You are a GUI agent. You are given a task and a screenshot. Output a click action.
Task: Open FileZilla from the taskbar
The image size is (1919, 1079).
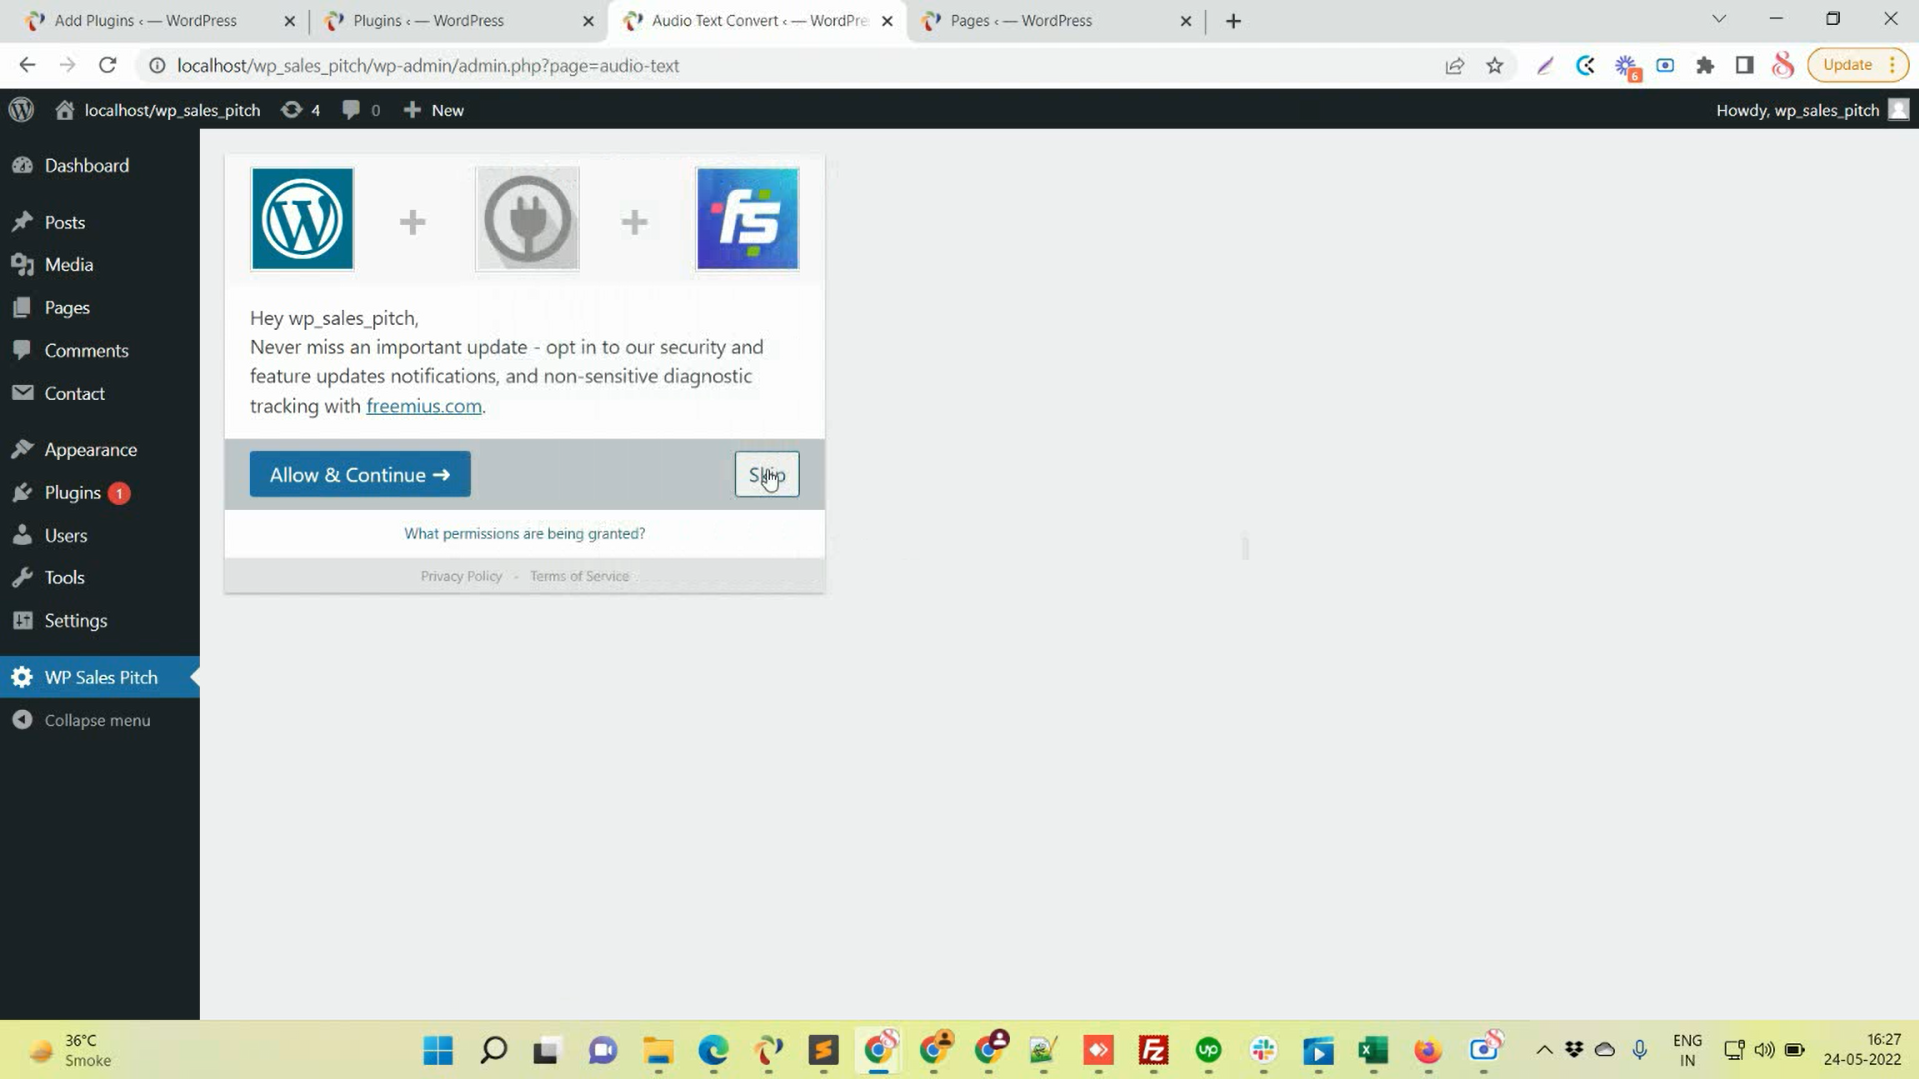[x=1153, y=1050]
